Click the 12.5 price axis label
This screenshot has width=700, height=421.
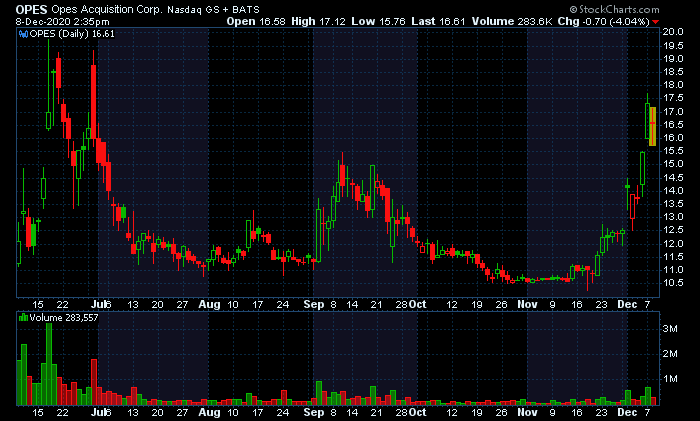click(673, 230)
